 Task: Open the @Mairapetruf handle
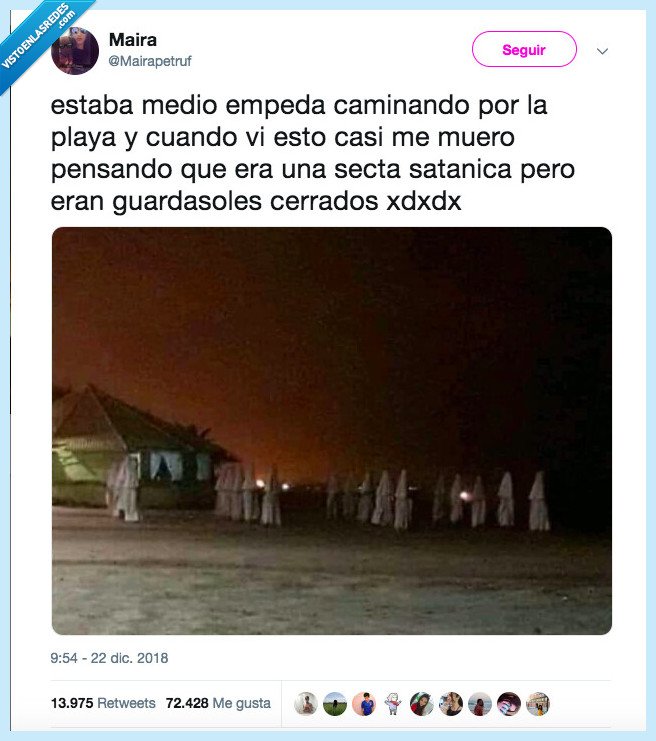pos(150,61)
